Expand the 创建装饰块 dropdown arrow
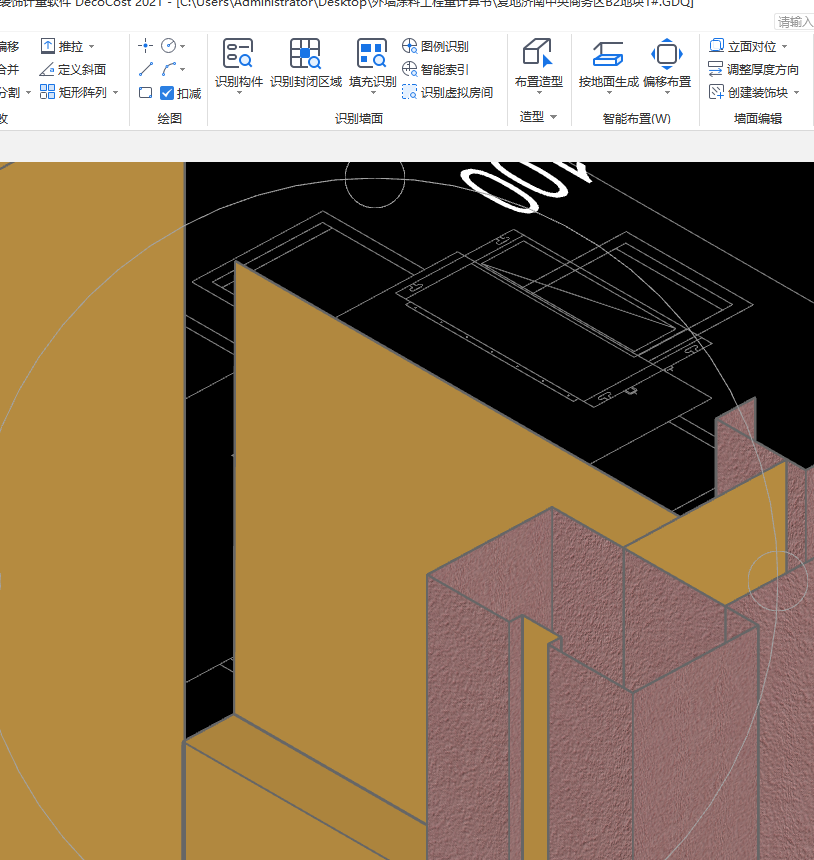This screenshot has width=814, height=860. pyautogui.click(x=796, y=93)
